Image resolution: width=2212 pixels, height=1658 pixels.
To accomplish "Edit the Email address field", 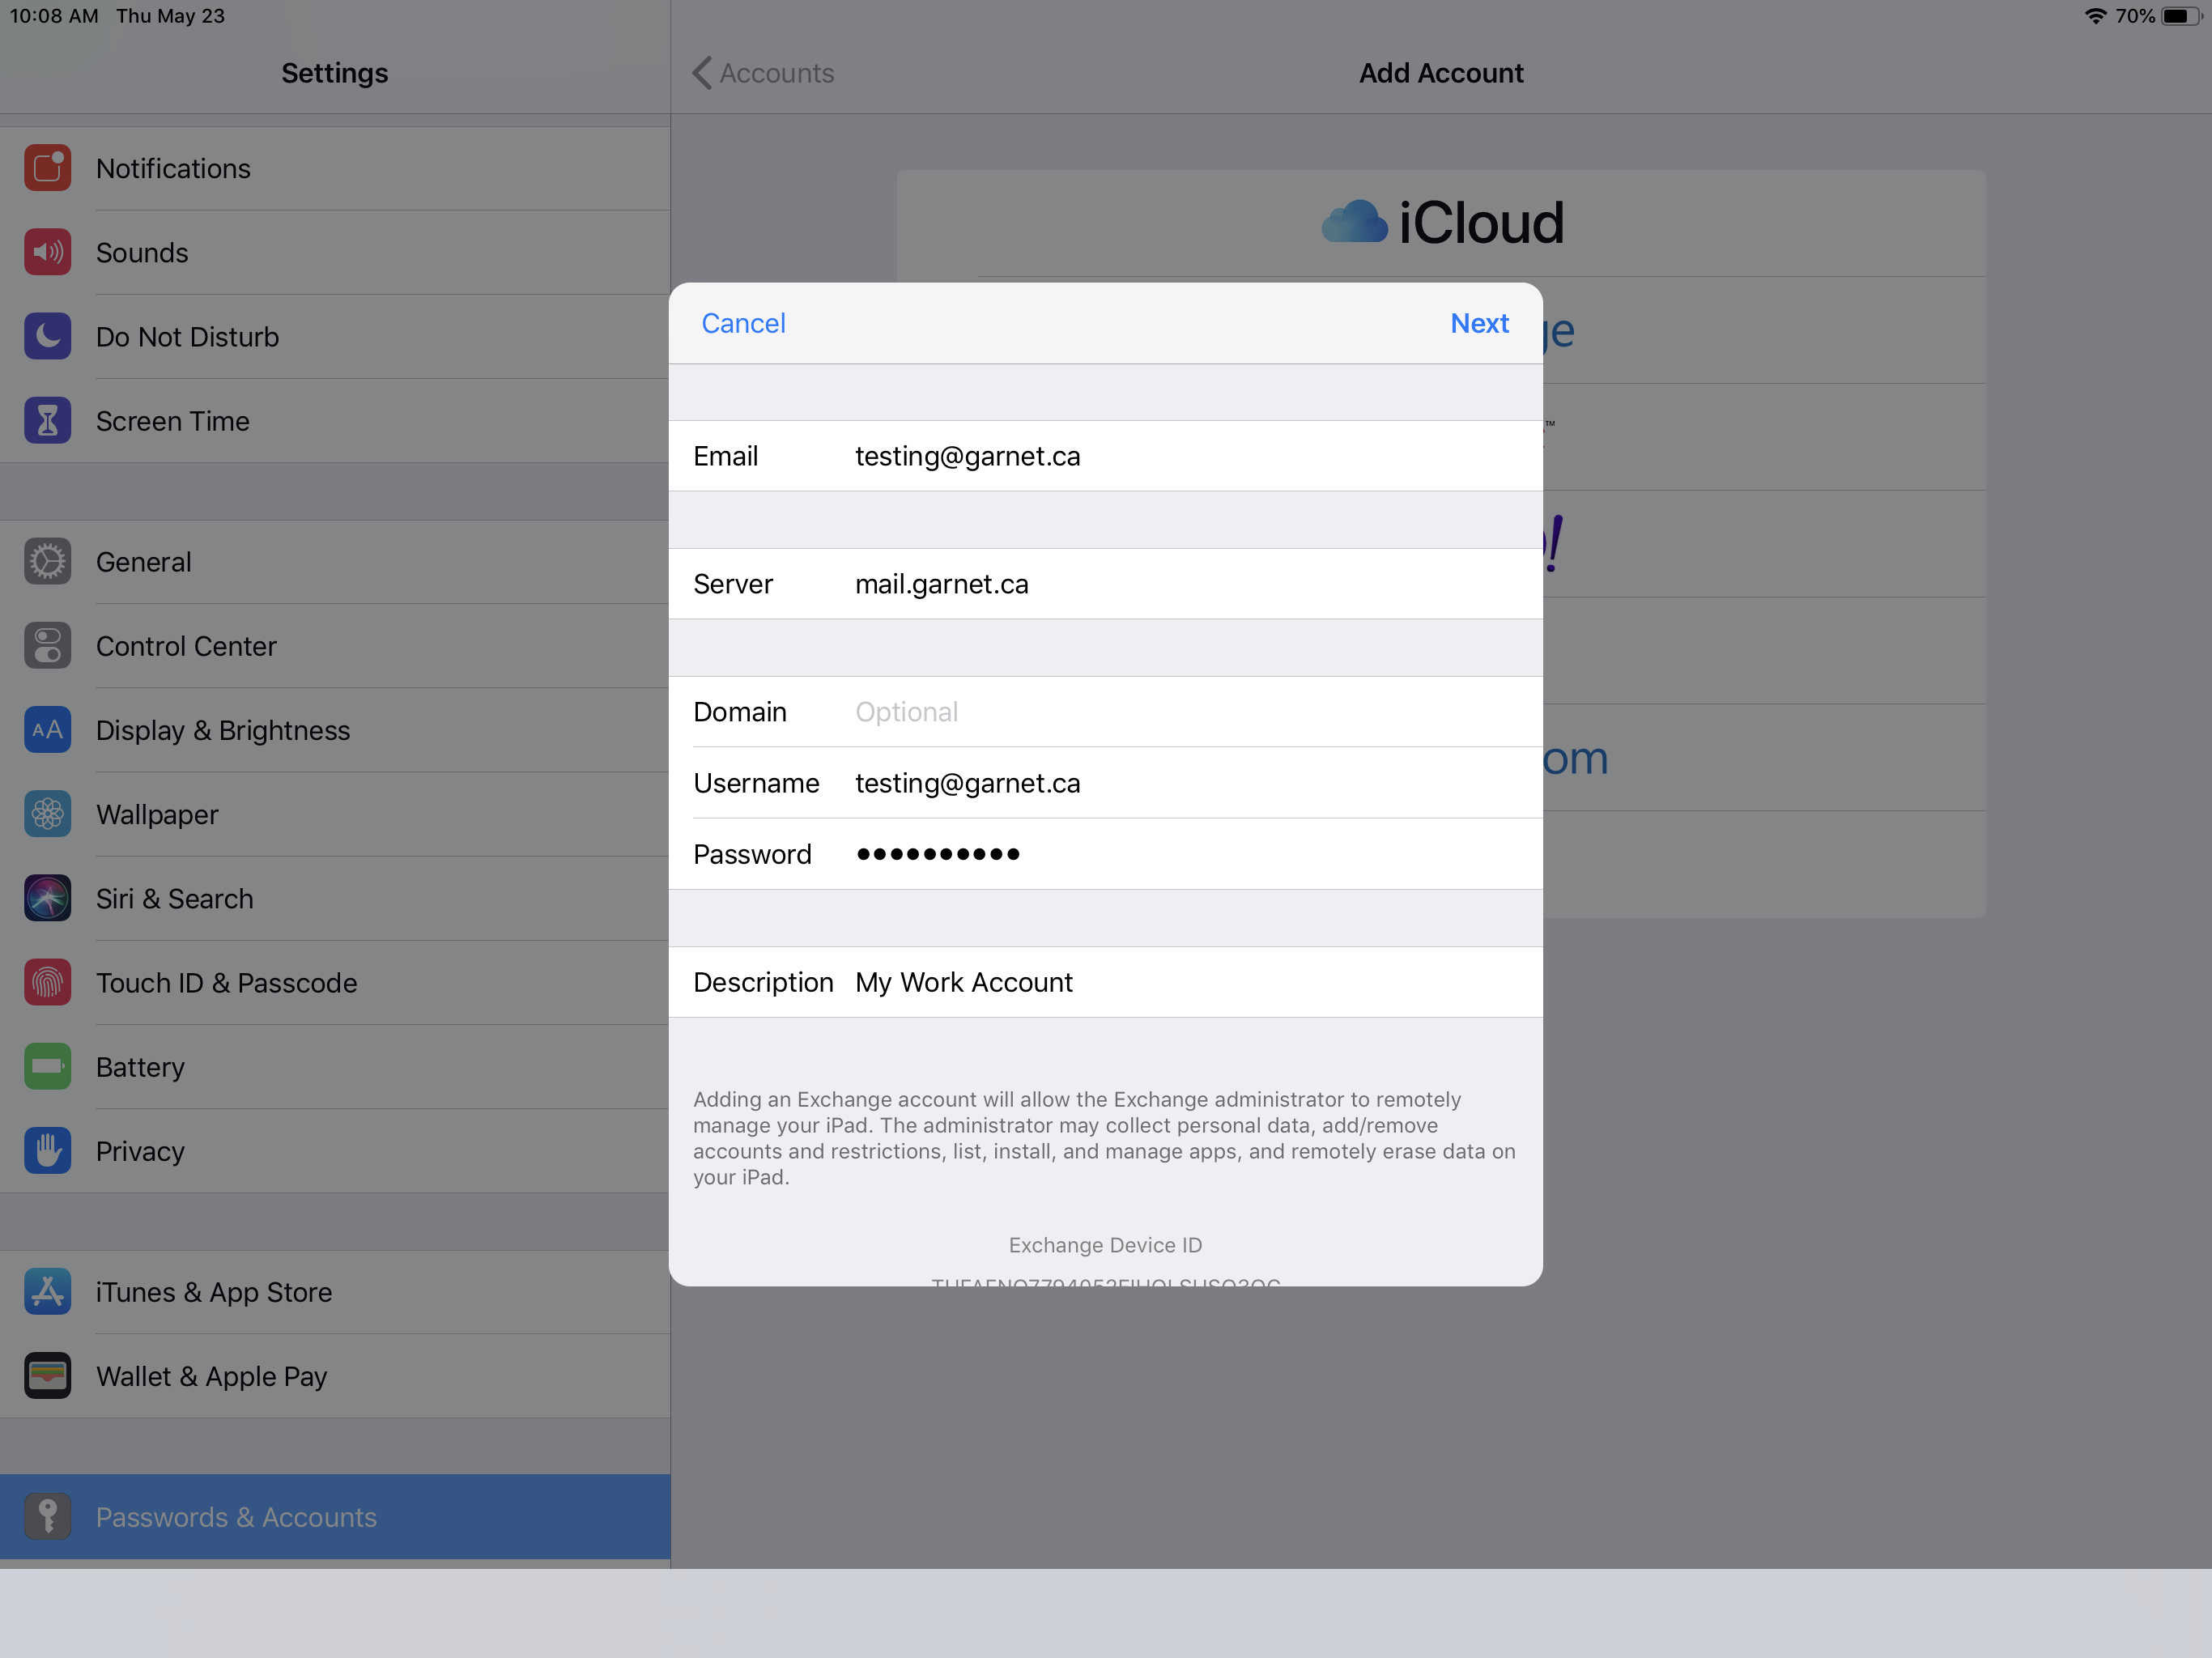I will (1180, 456).
